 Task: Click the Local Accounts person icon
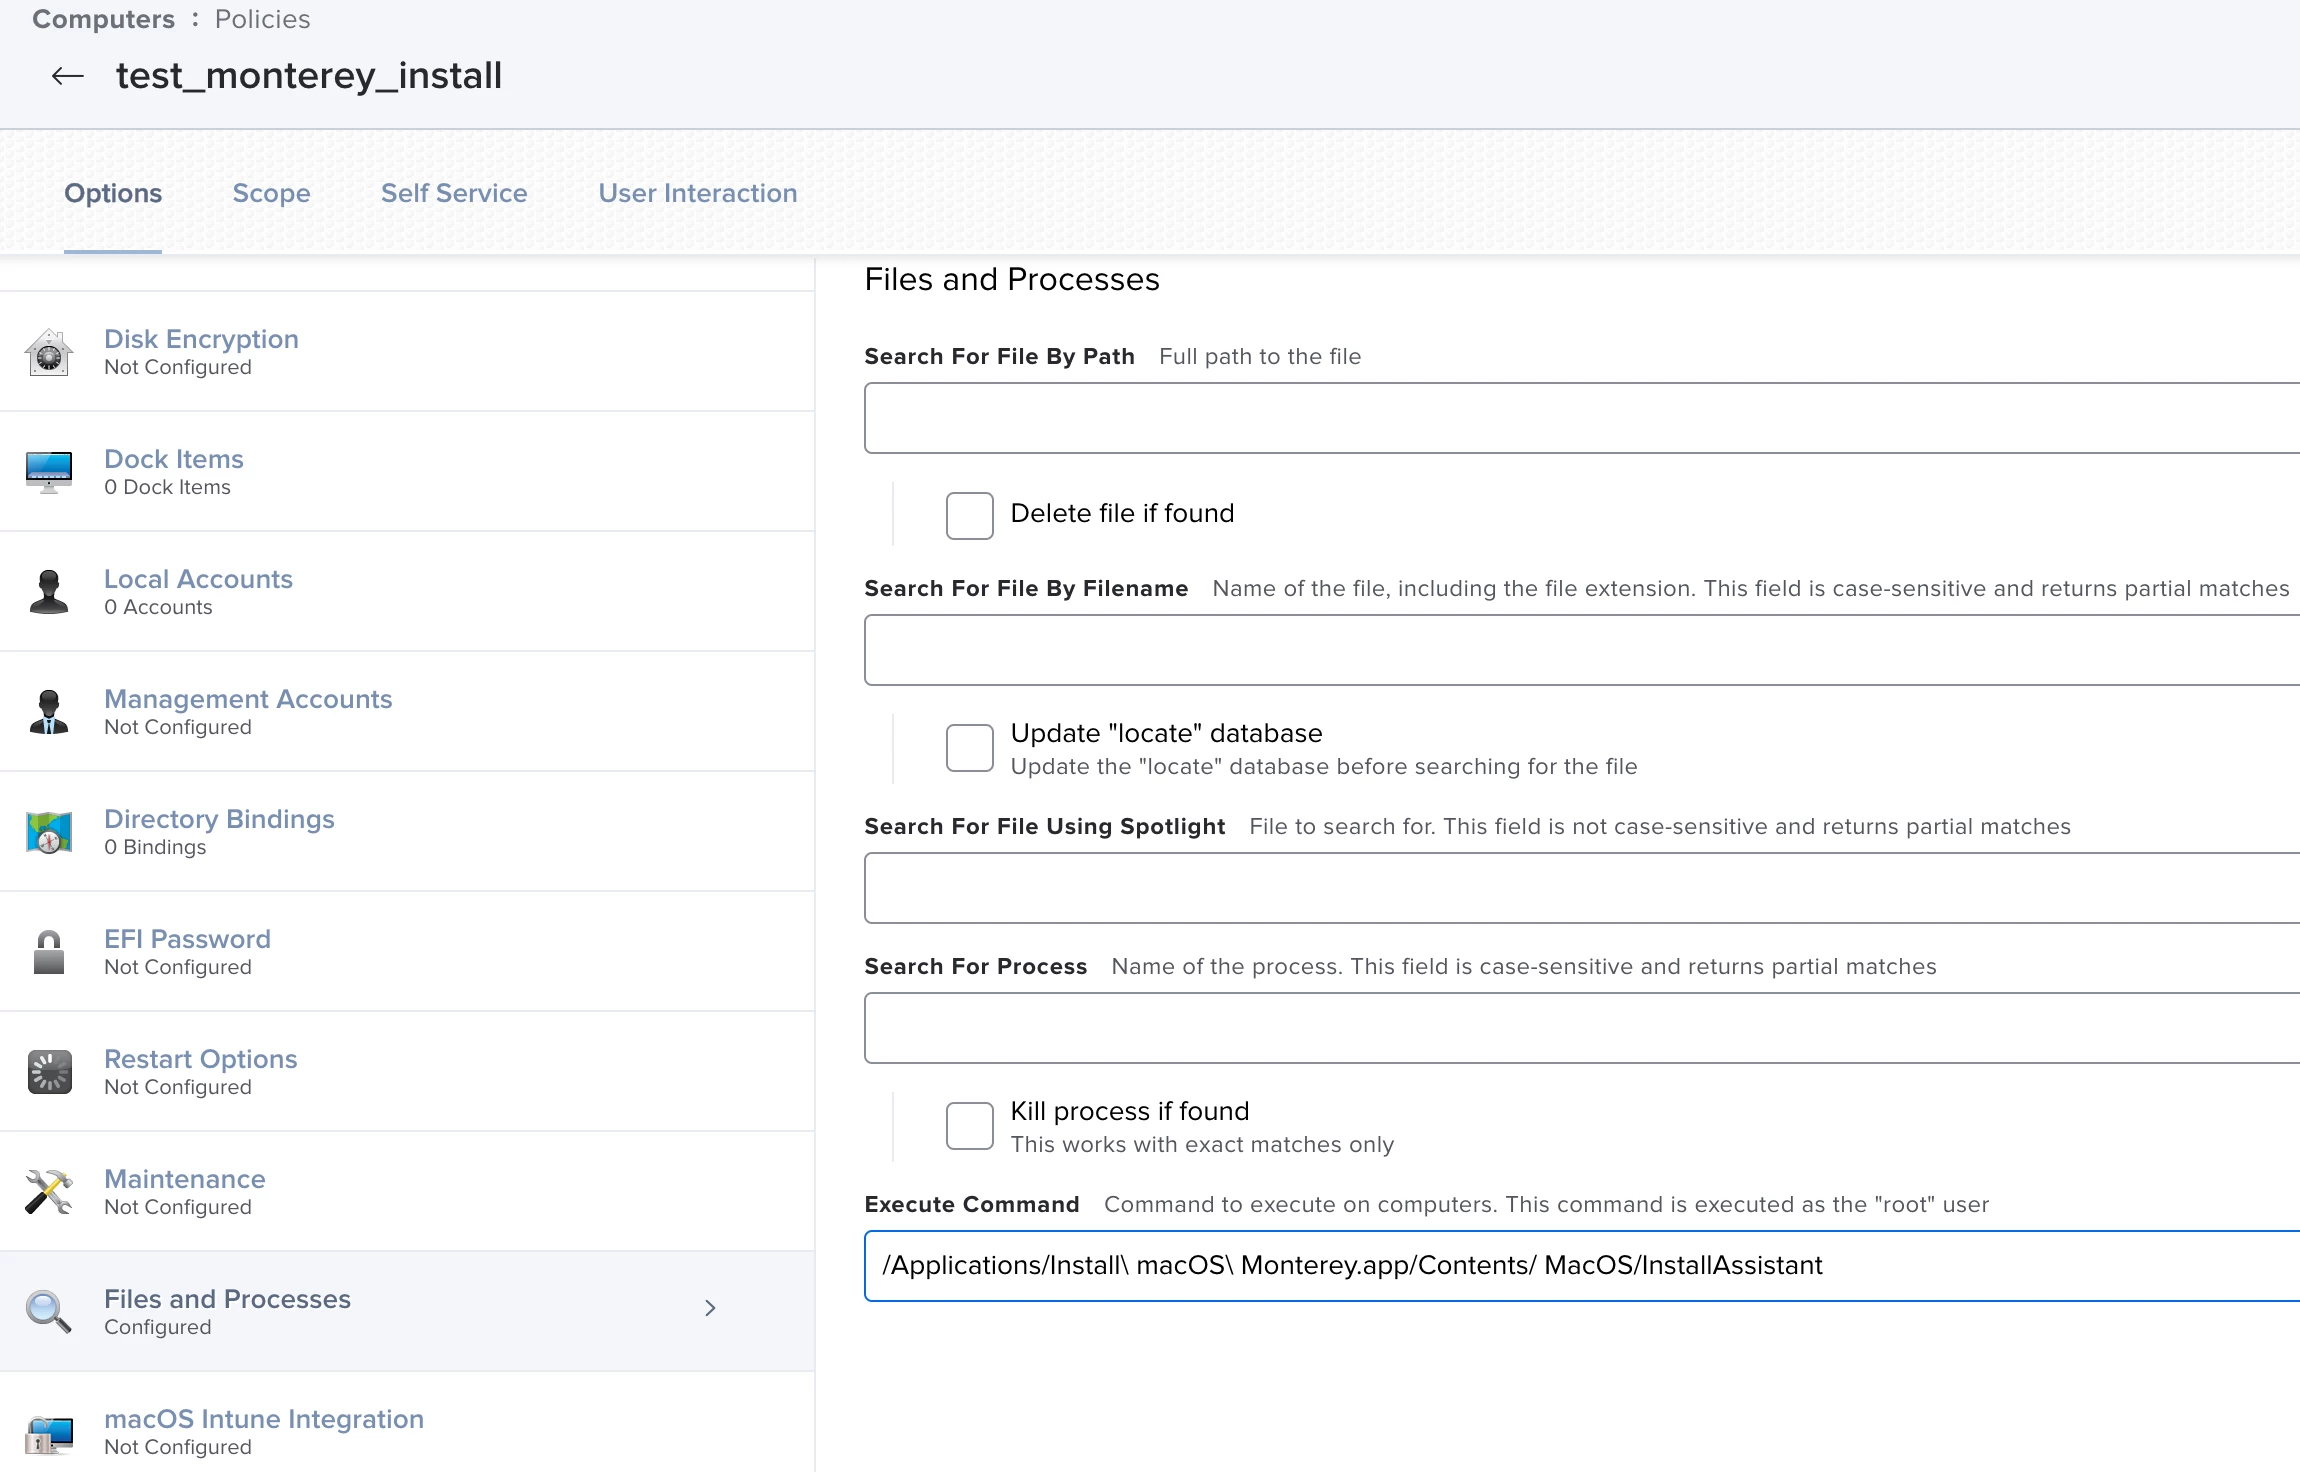(49, 592)
